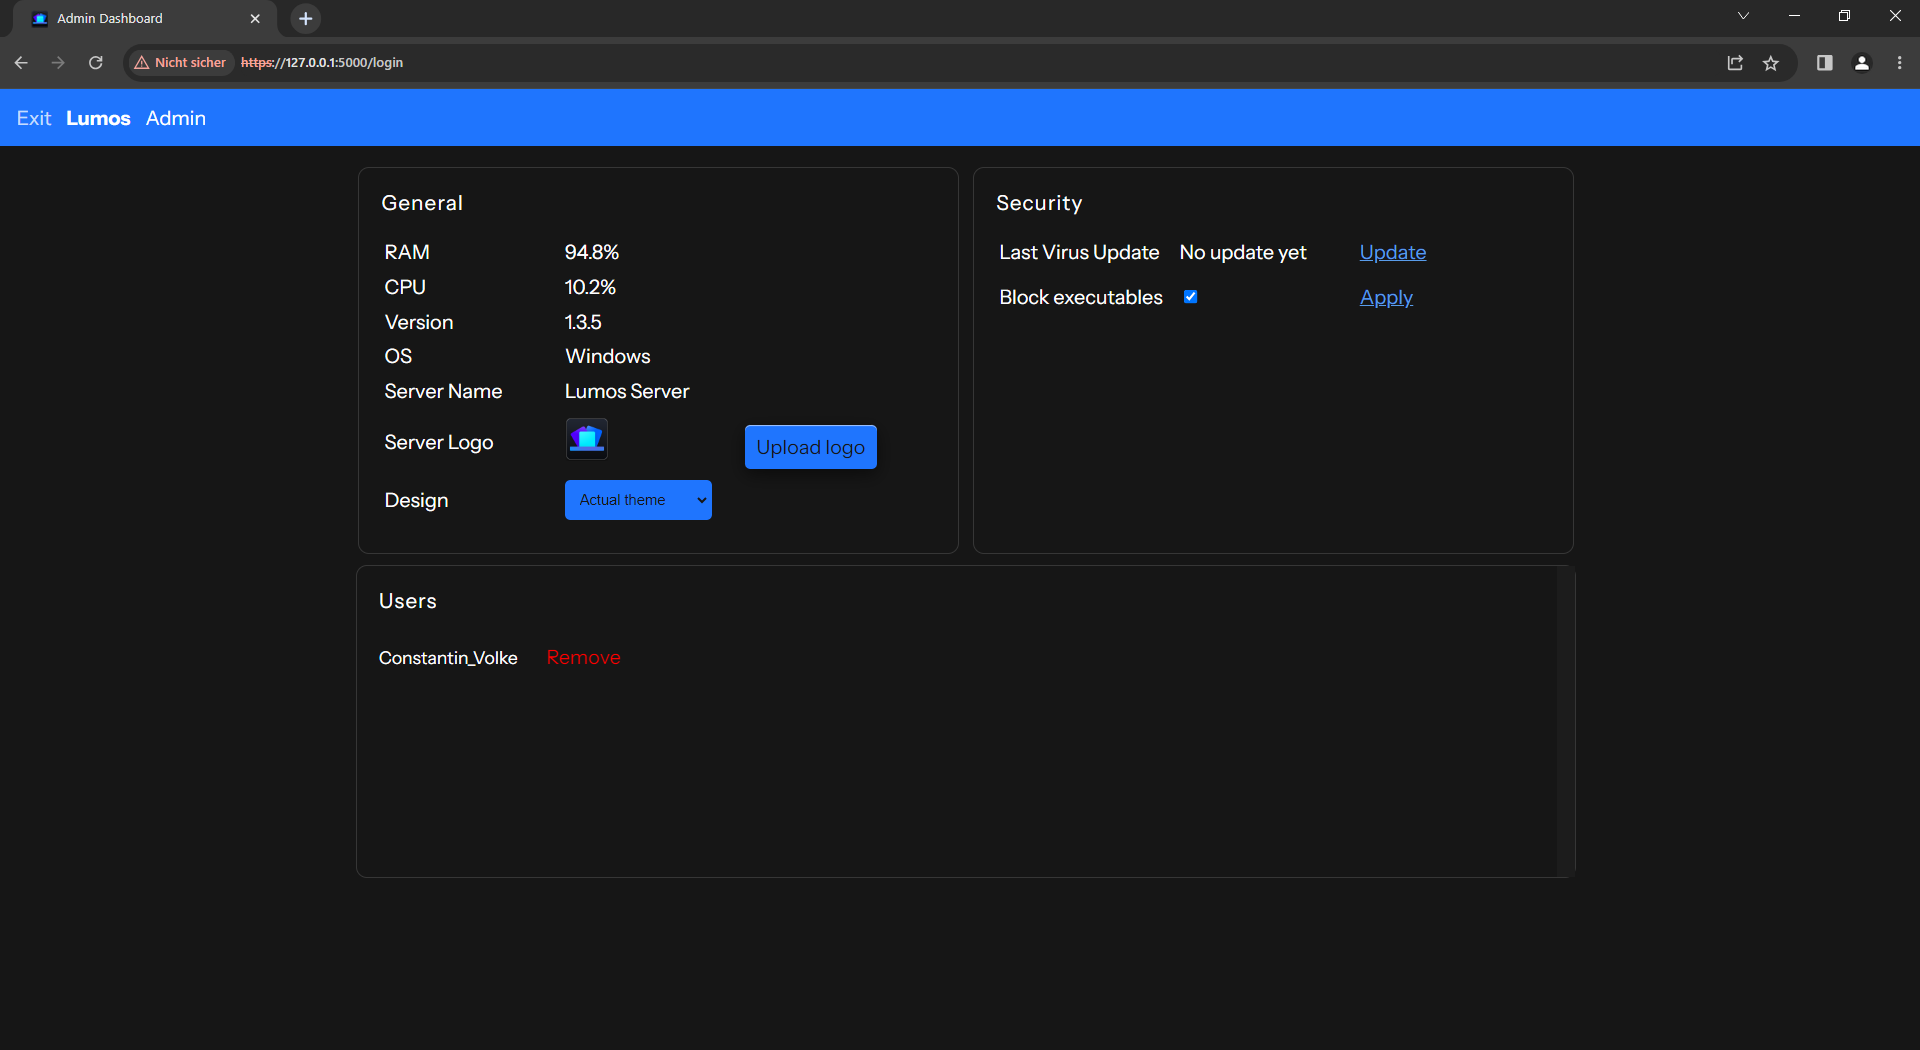Remove user Constantin_Volke
This screenshot has height=1050, width=1920.
point(584,657)
